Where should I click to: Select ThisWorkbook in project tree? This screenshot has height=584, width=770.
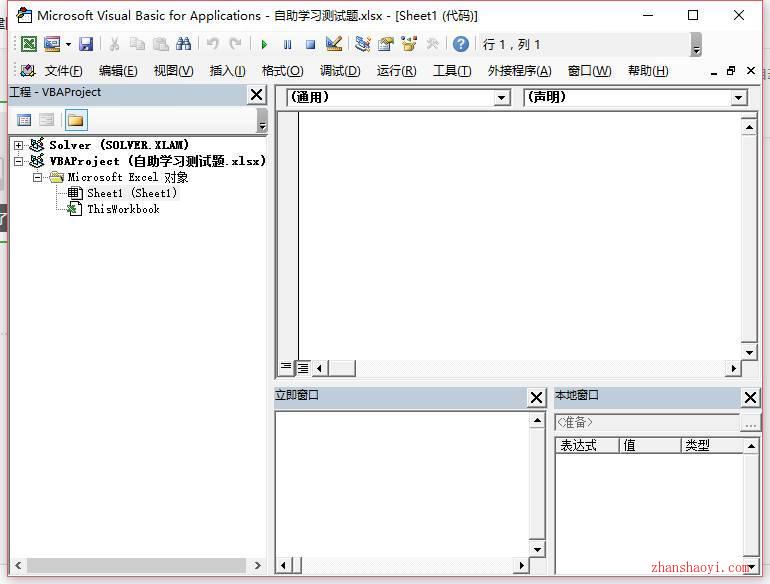tap(123, 209)
